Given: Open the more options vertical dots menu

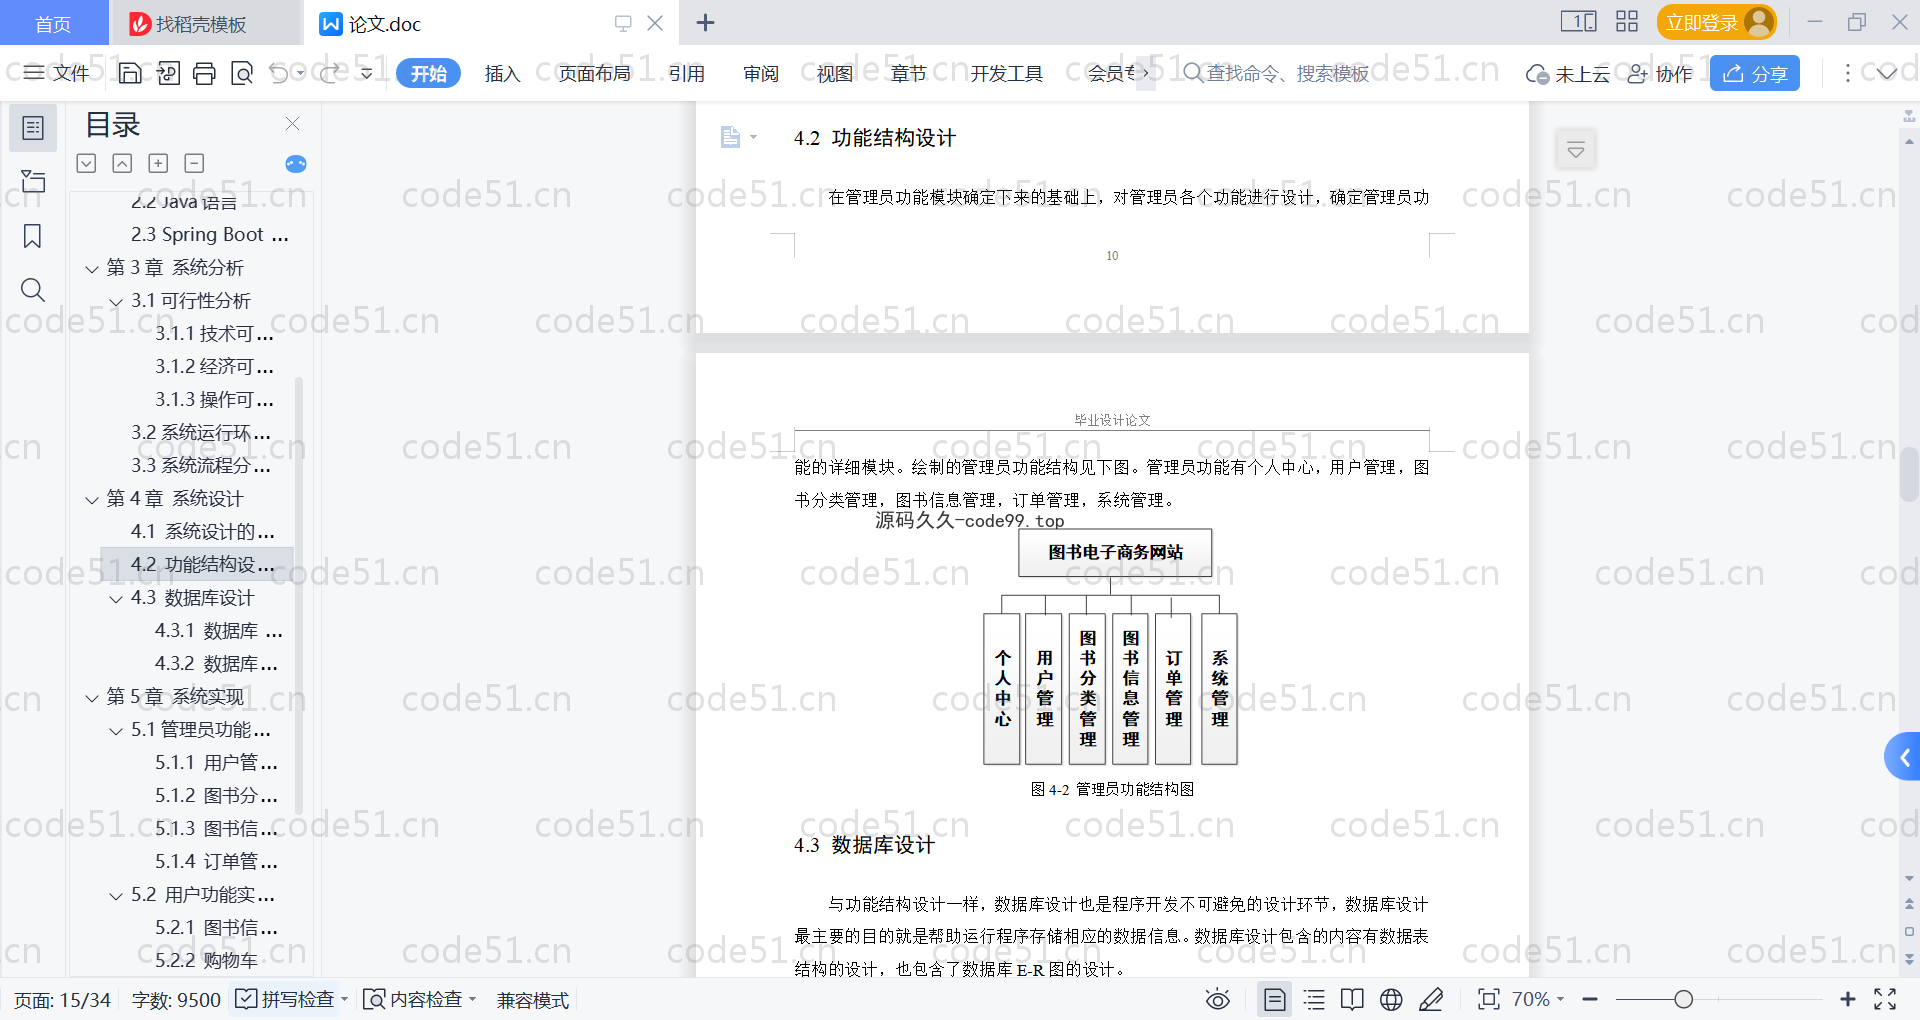Looking at the screenshot, I should [x=1847, y=73].
